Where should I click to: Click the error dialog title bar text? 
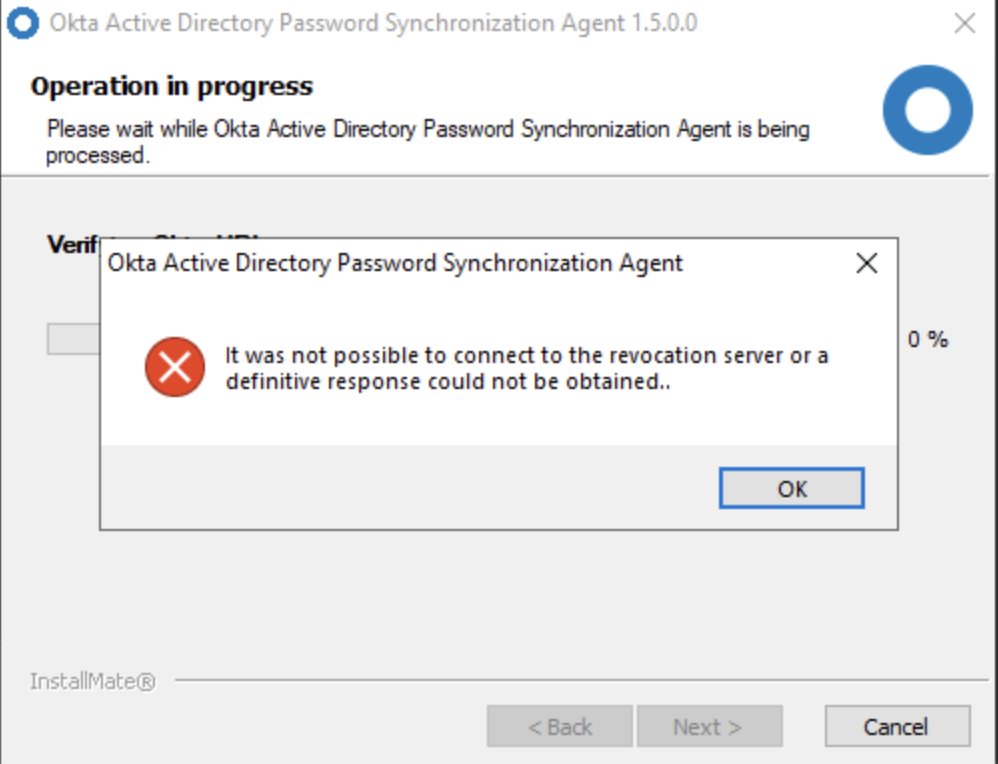point(395,264)
